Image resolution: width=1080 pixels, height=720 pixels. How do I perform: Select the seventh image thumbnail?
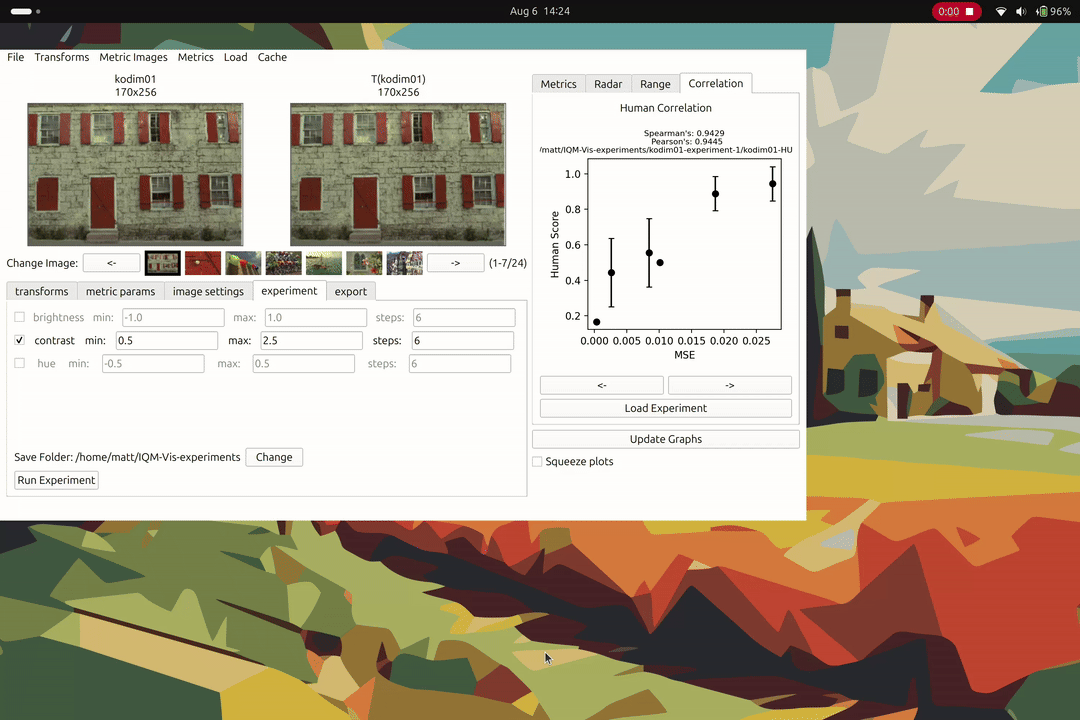point(404,263)
